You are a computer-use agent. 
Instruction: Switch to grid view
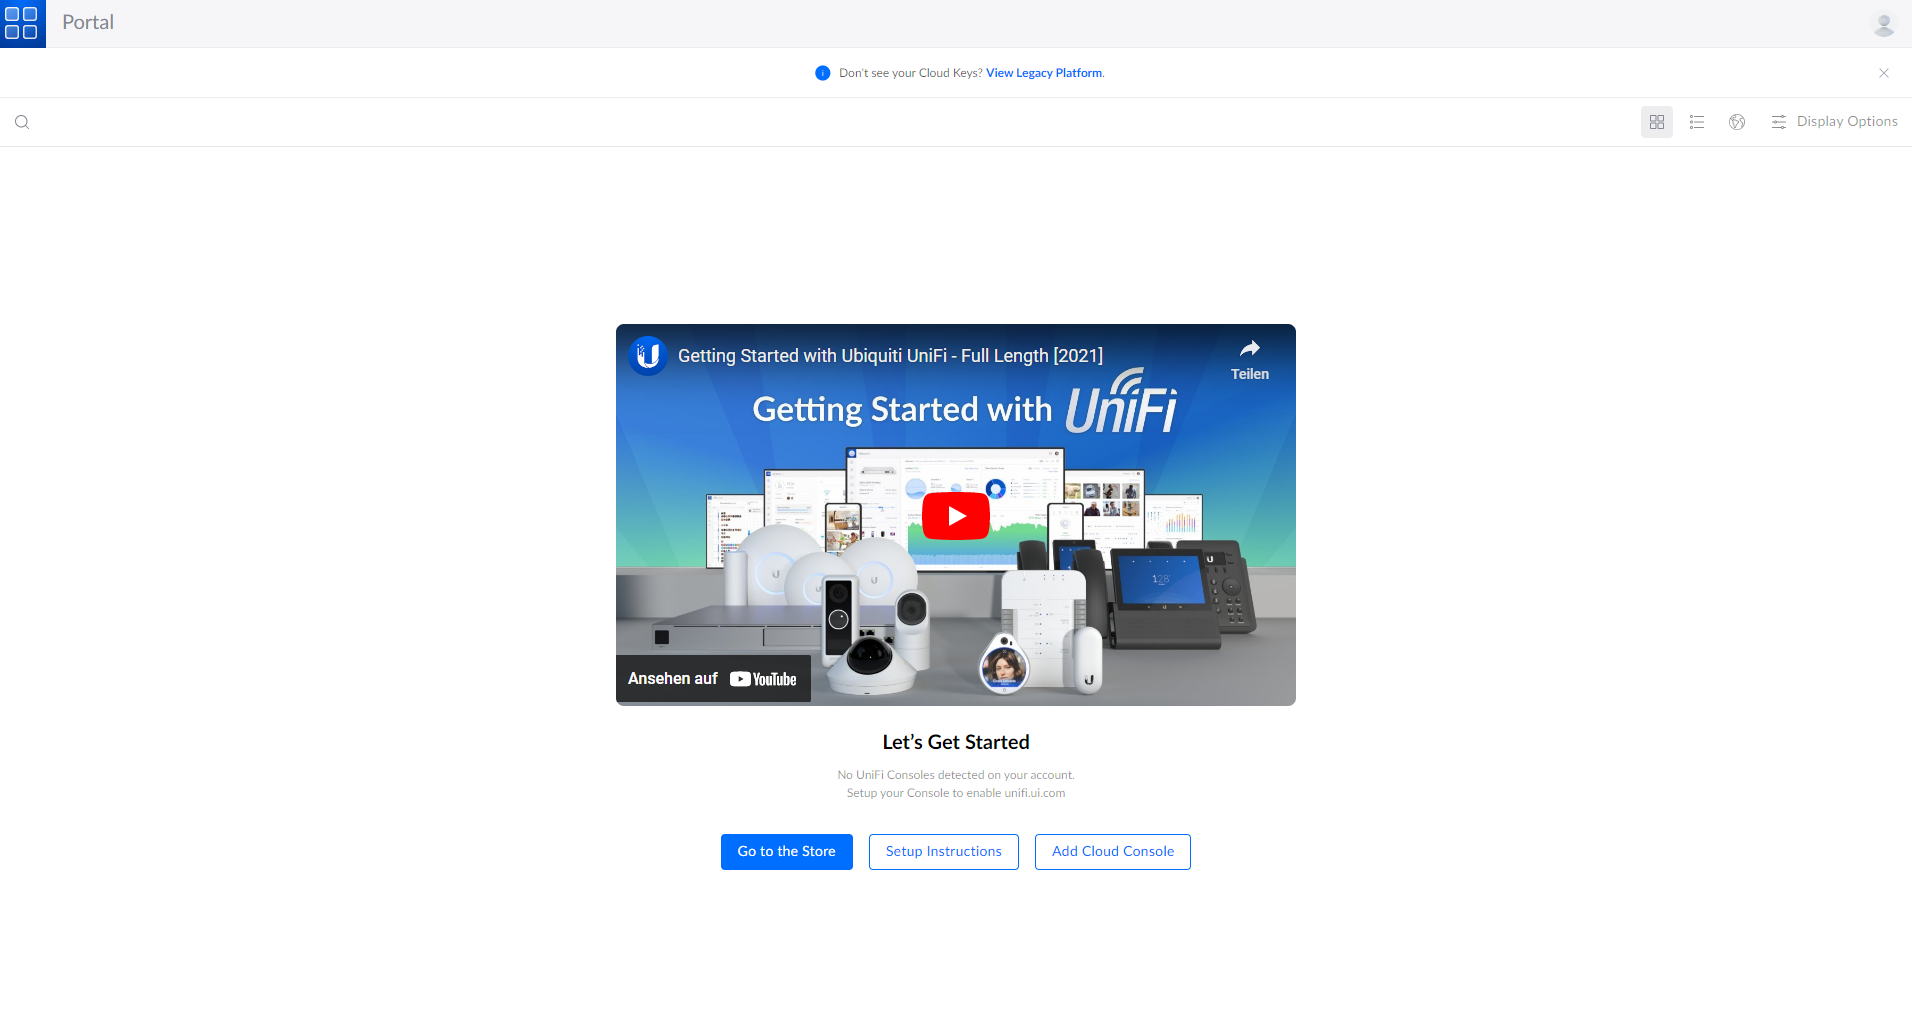pos(1657,122)
